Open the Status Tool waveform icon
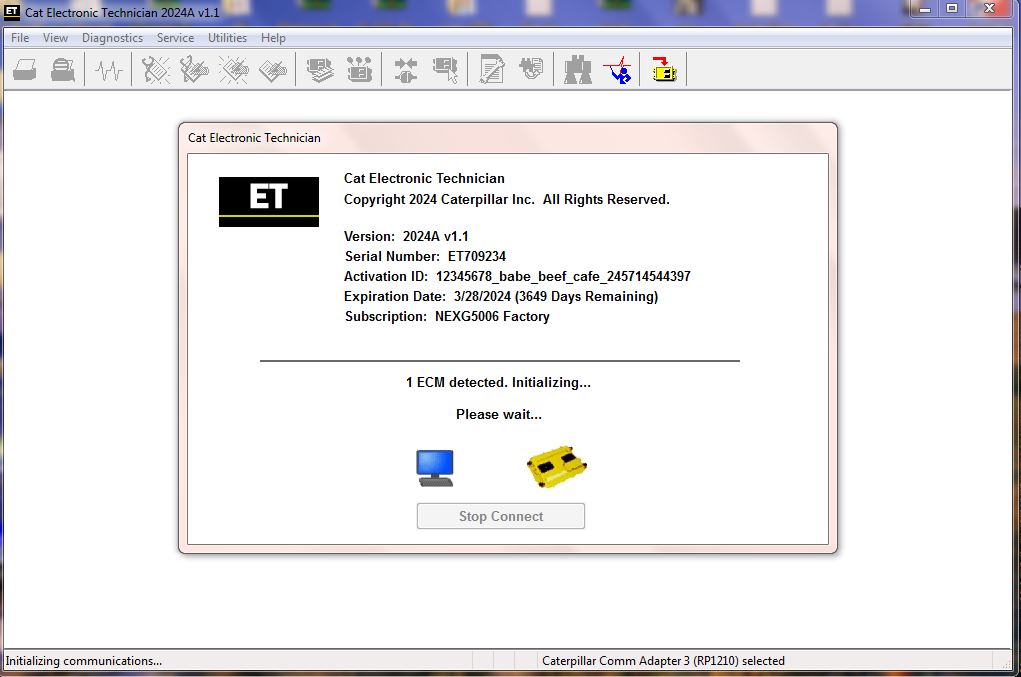The height and width of the screenshot is (677, 1021). click(109, 70)
